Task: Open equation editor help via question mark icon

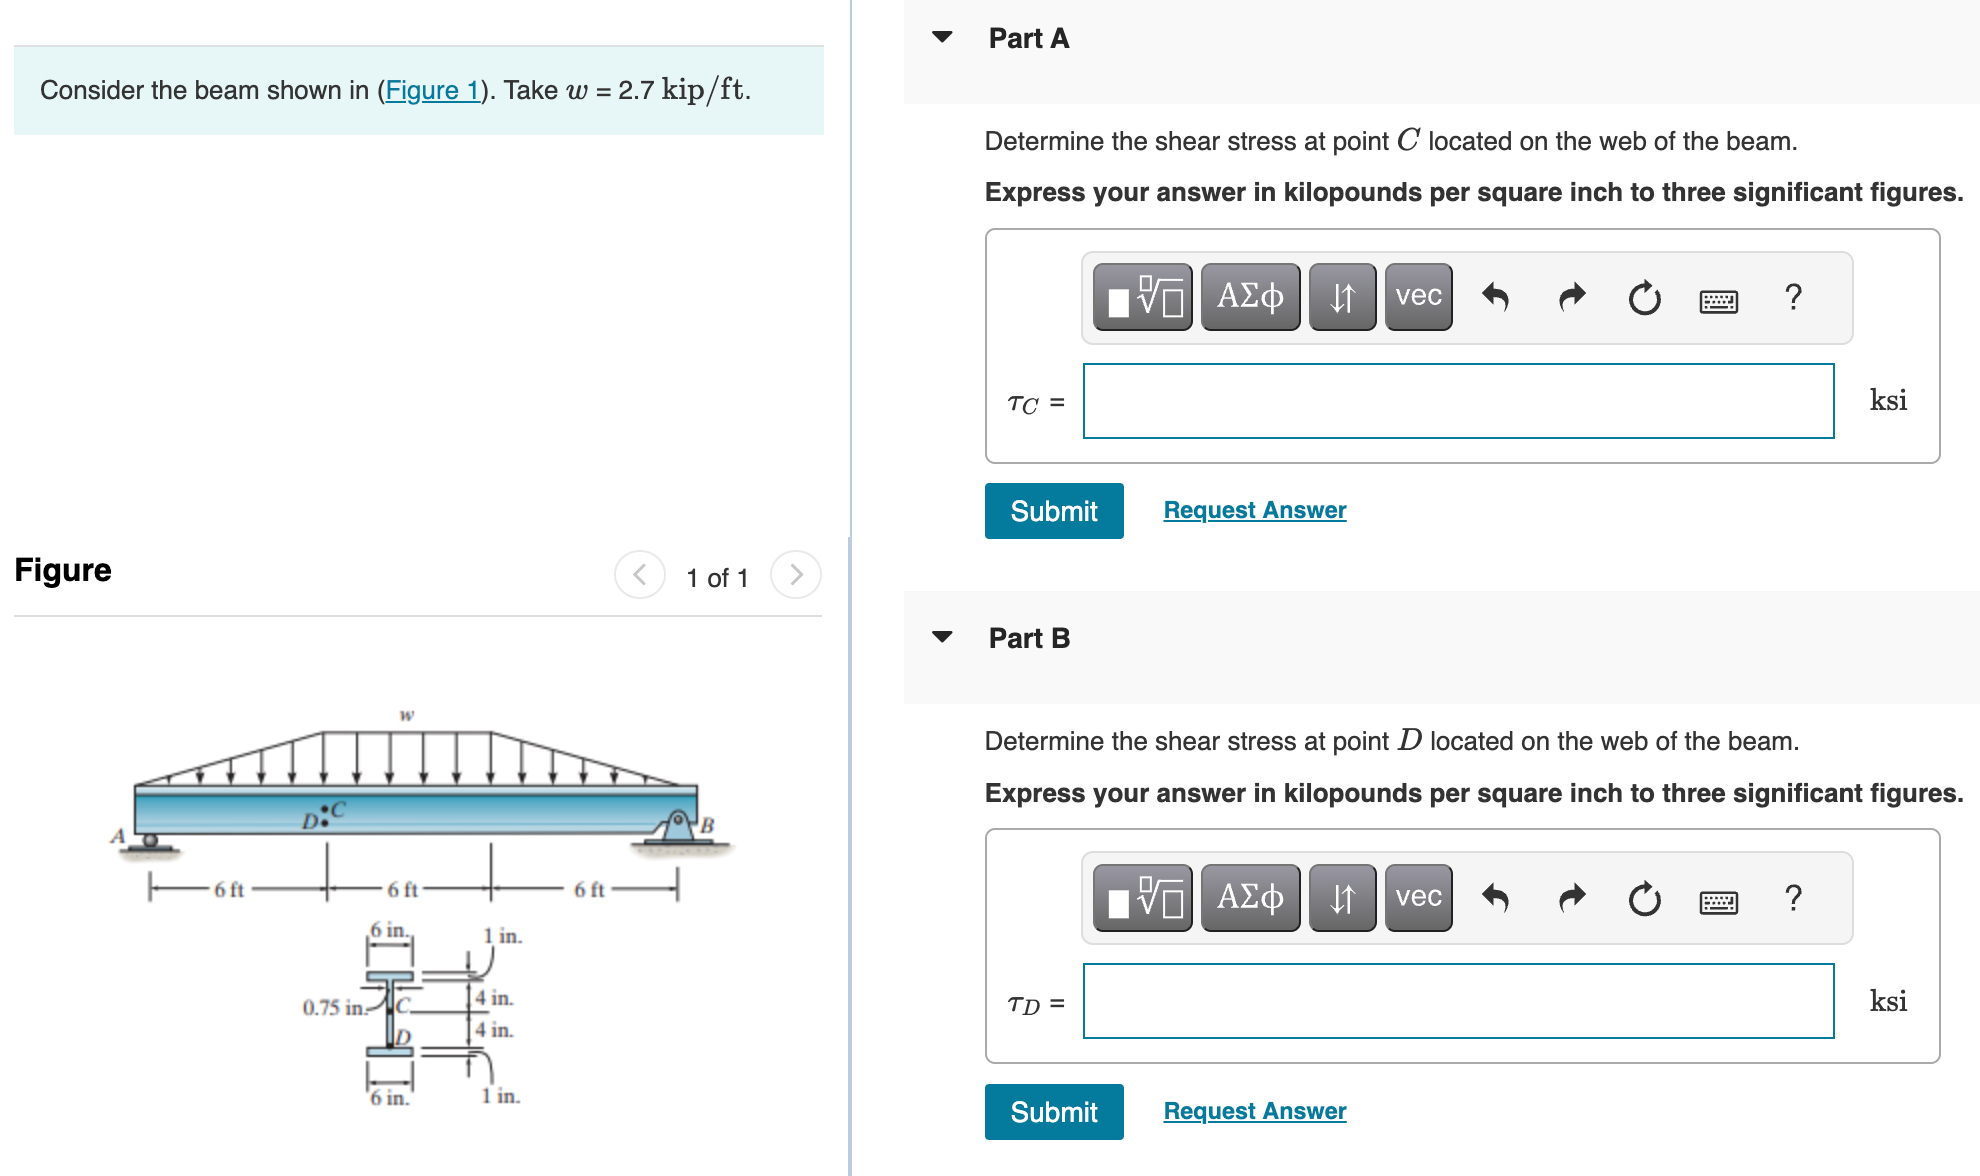Action: click(1793, 296)
